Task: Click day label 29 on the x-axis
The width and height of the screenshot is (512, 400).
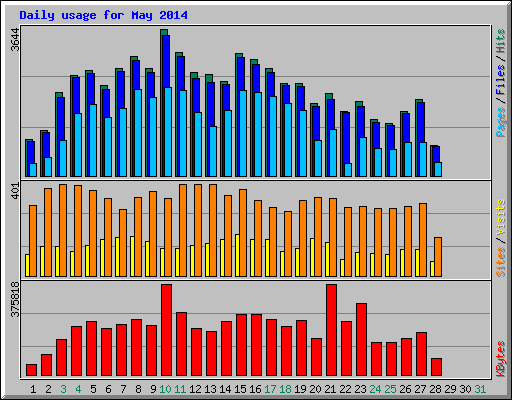Action: [450, 389]
